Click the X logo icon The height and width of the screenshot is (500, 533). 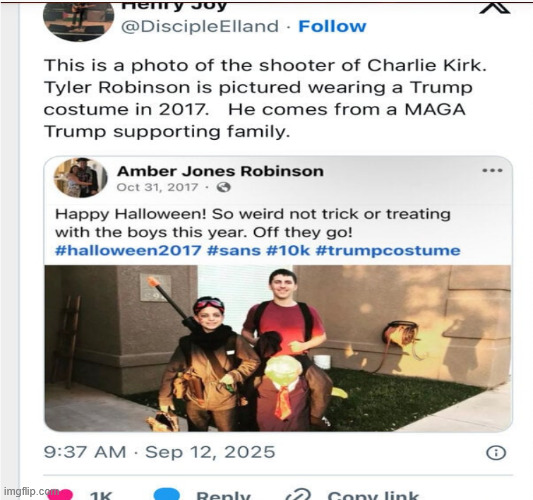tap(495, 8)
